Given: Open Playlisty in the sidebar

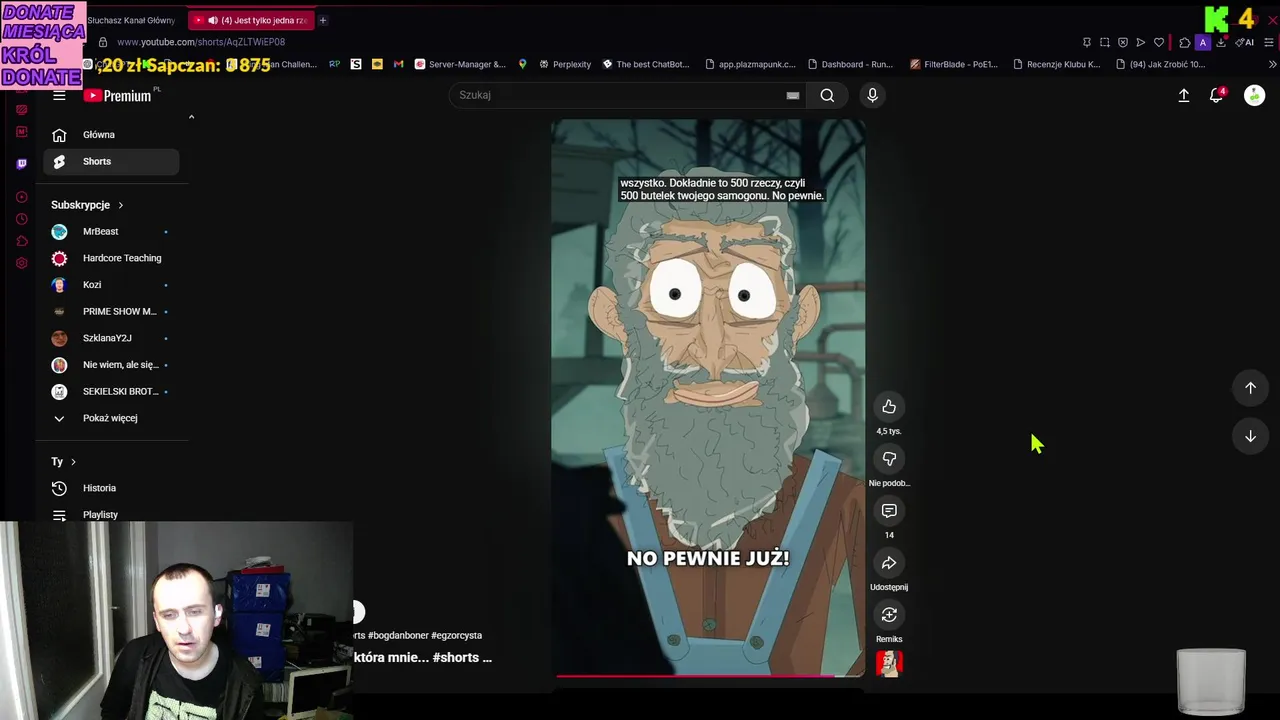Looking at the screenshot, I should pyautogui.click(x=111, y=515).
